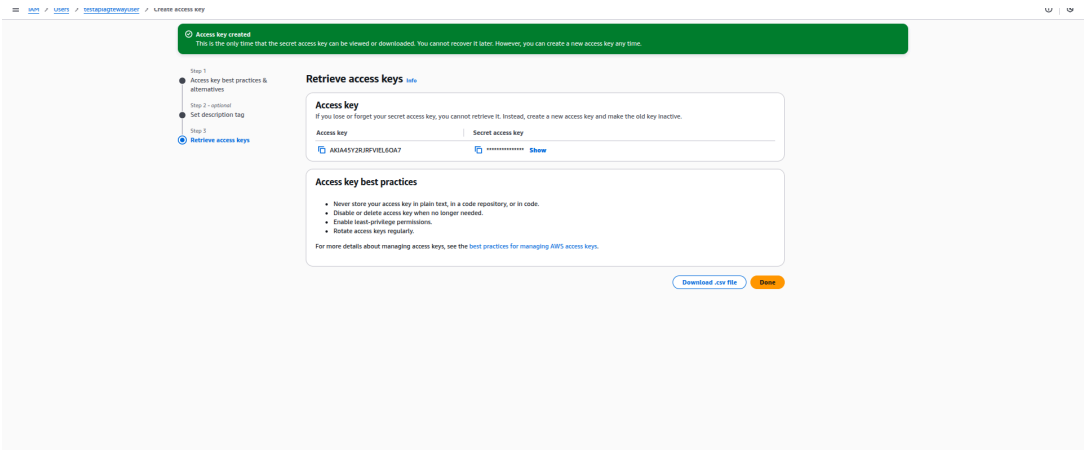The width and height of the screenshot is (1091, 461).
Task: Click the success checkmark icon in banner
Action: coord(188,35)
